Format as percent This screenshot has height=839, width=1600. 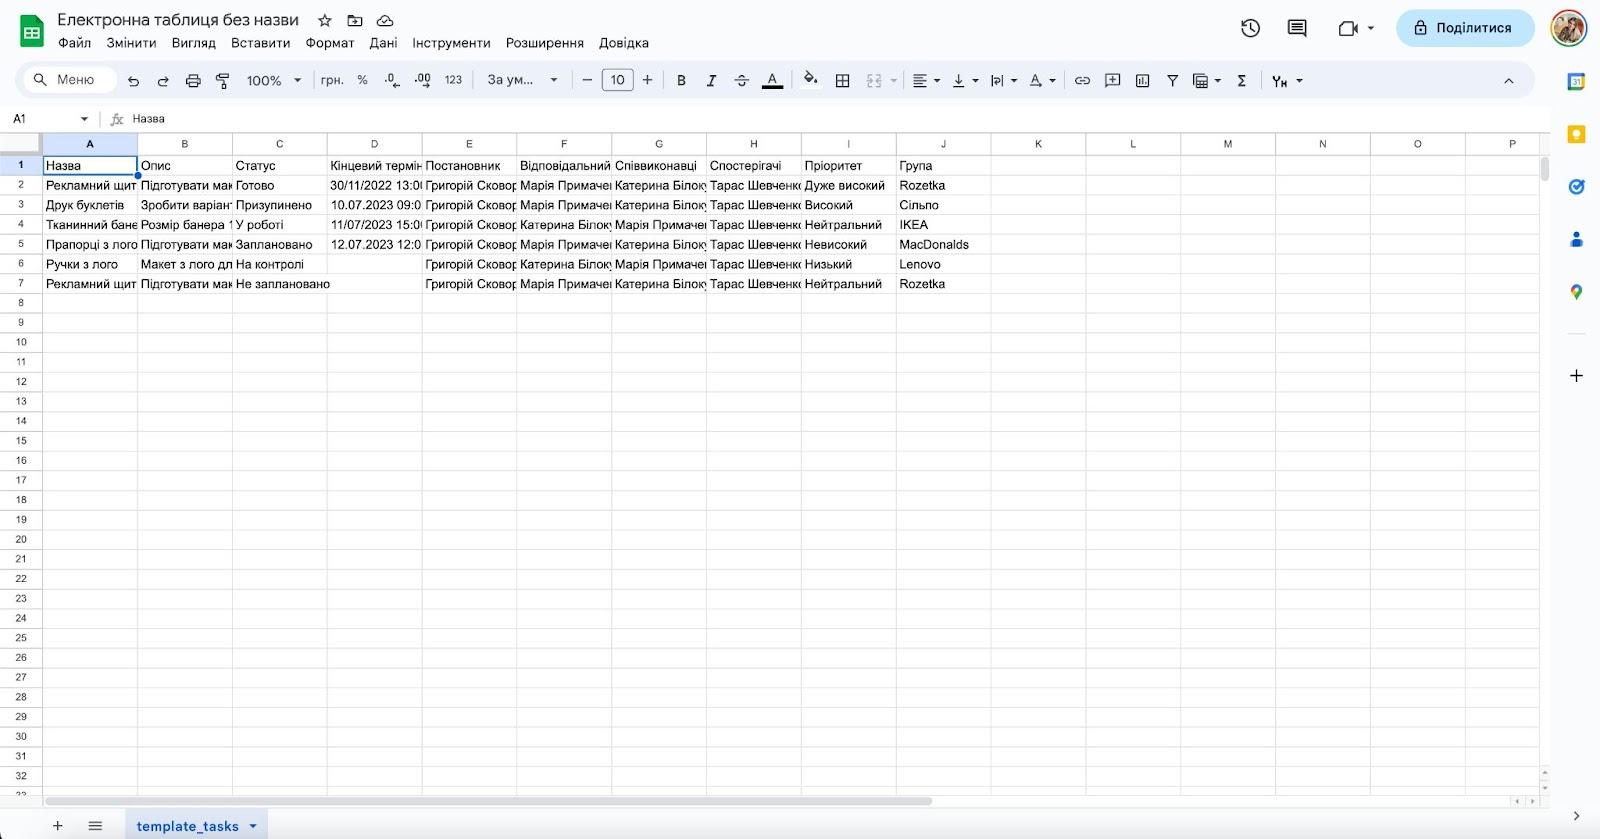(362, 80)
